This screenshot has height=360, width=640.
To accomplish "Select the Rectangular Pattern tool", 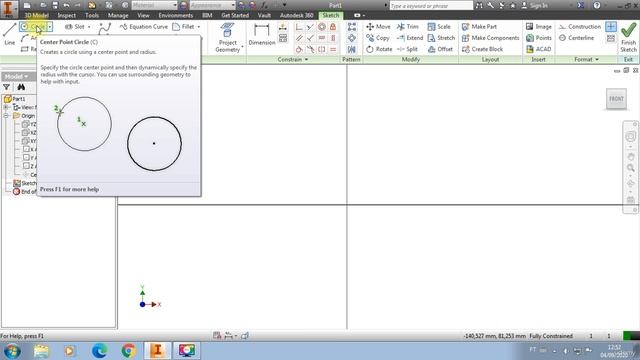I will [x=351, y=27].
